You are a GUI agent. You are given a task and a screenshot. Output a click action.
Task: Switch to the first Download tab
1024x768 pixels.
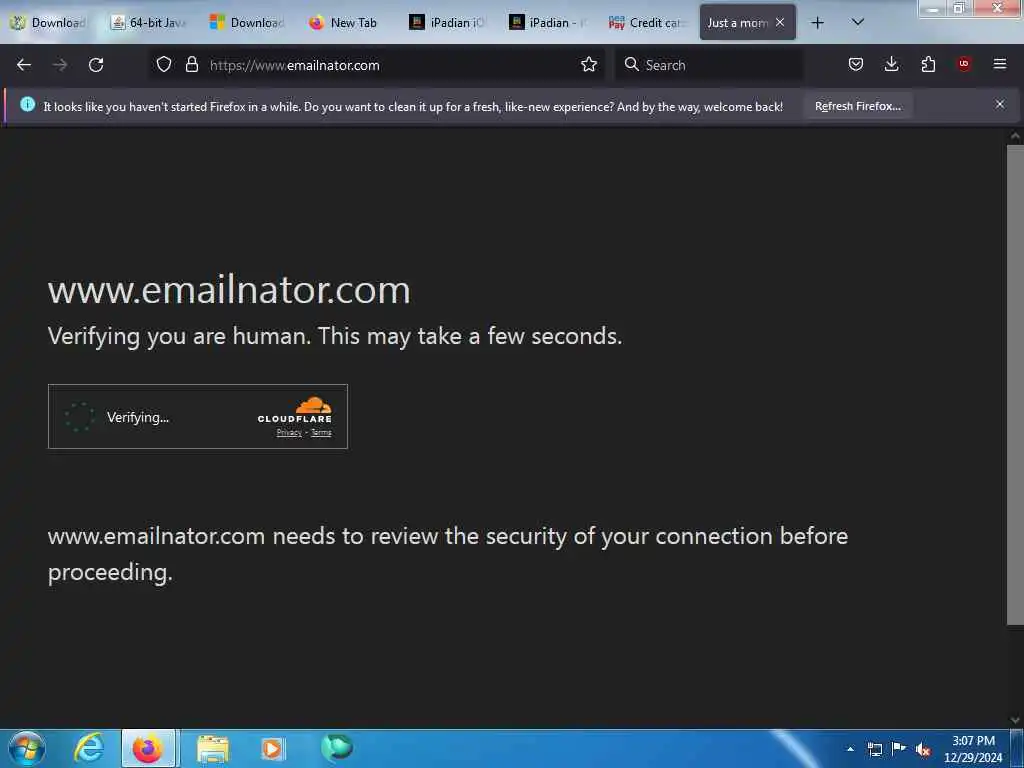(x=50, y=23)
